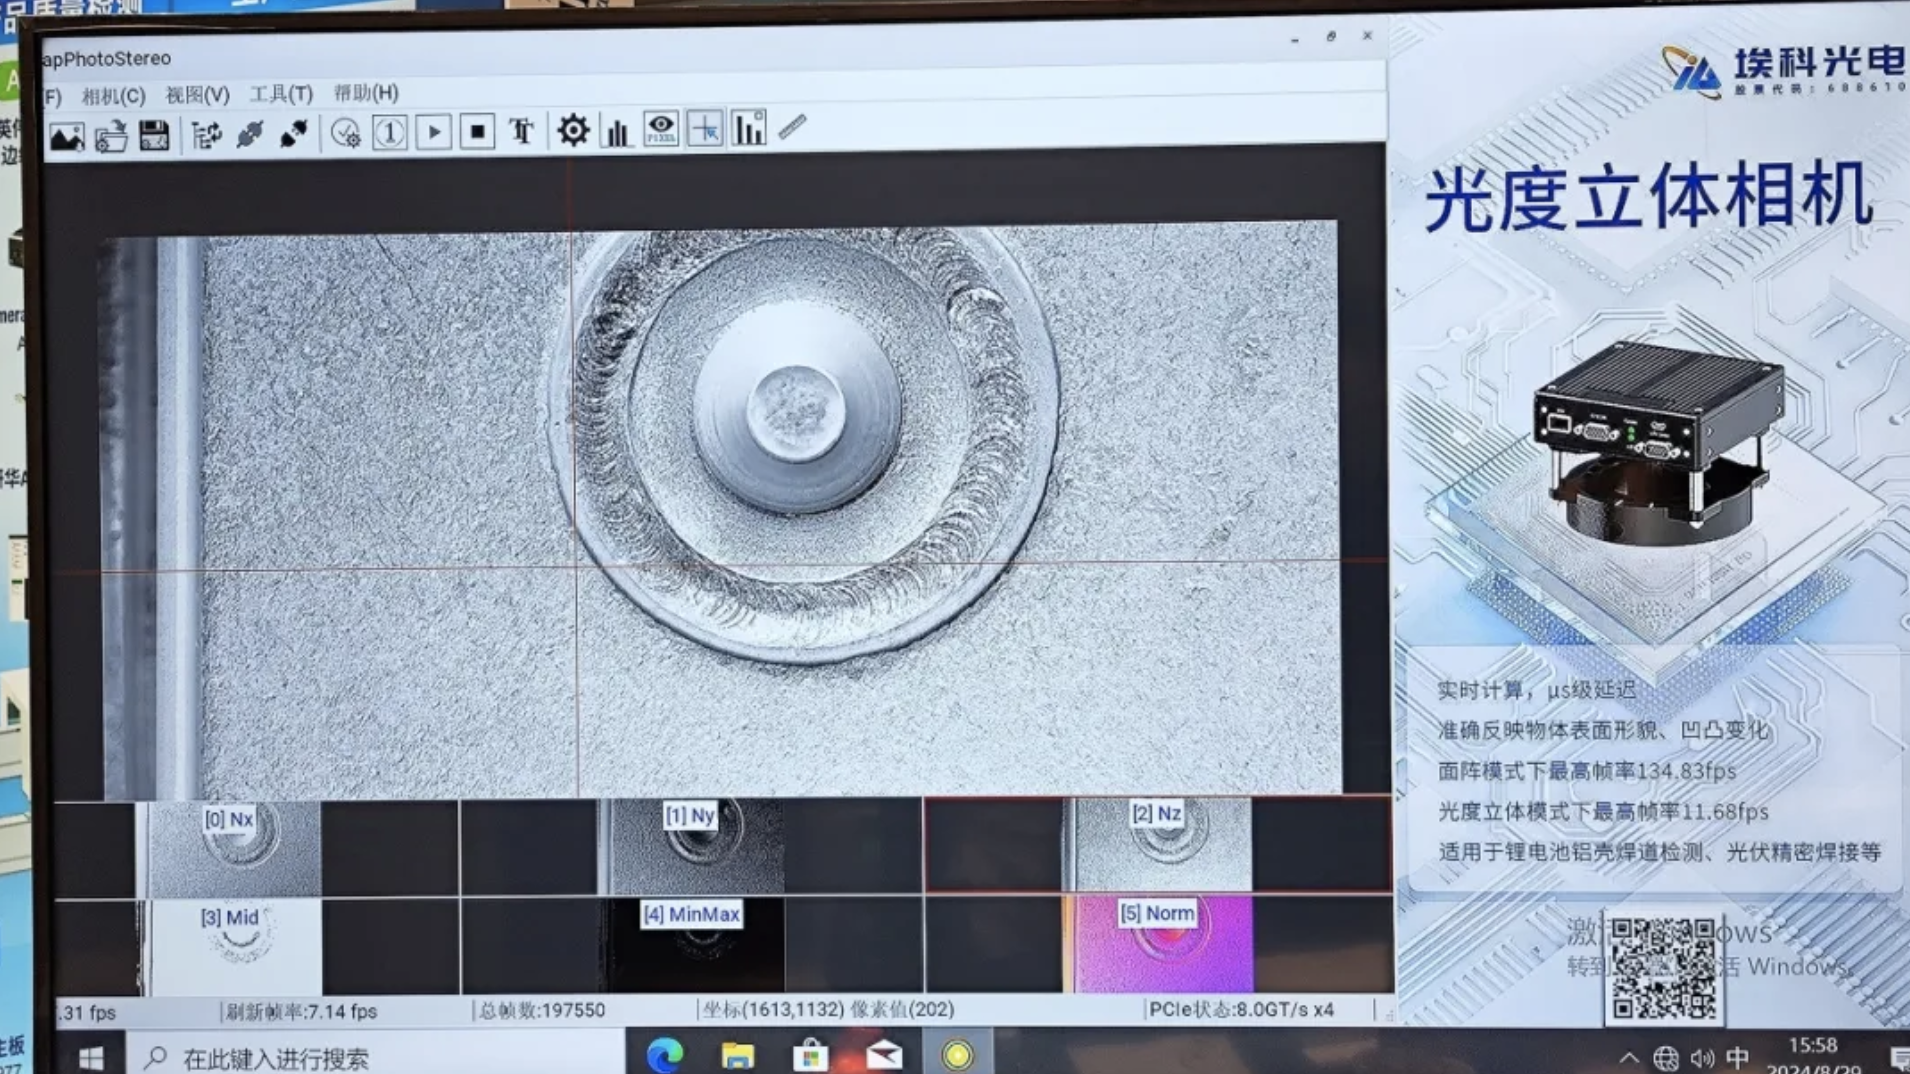Click the open image toolbar icon

(67, 137)
